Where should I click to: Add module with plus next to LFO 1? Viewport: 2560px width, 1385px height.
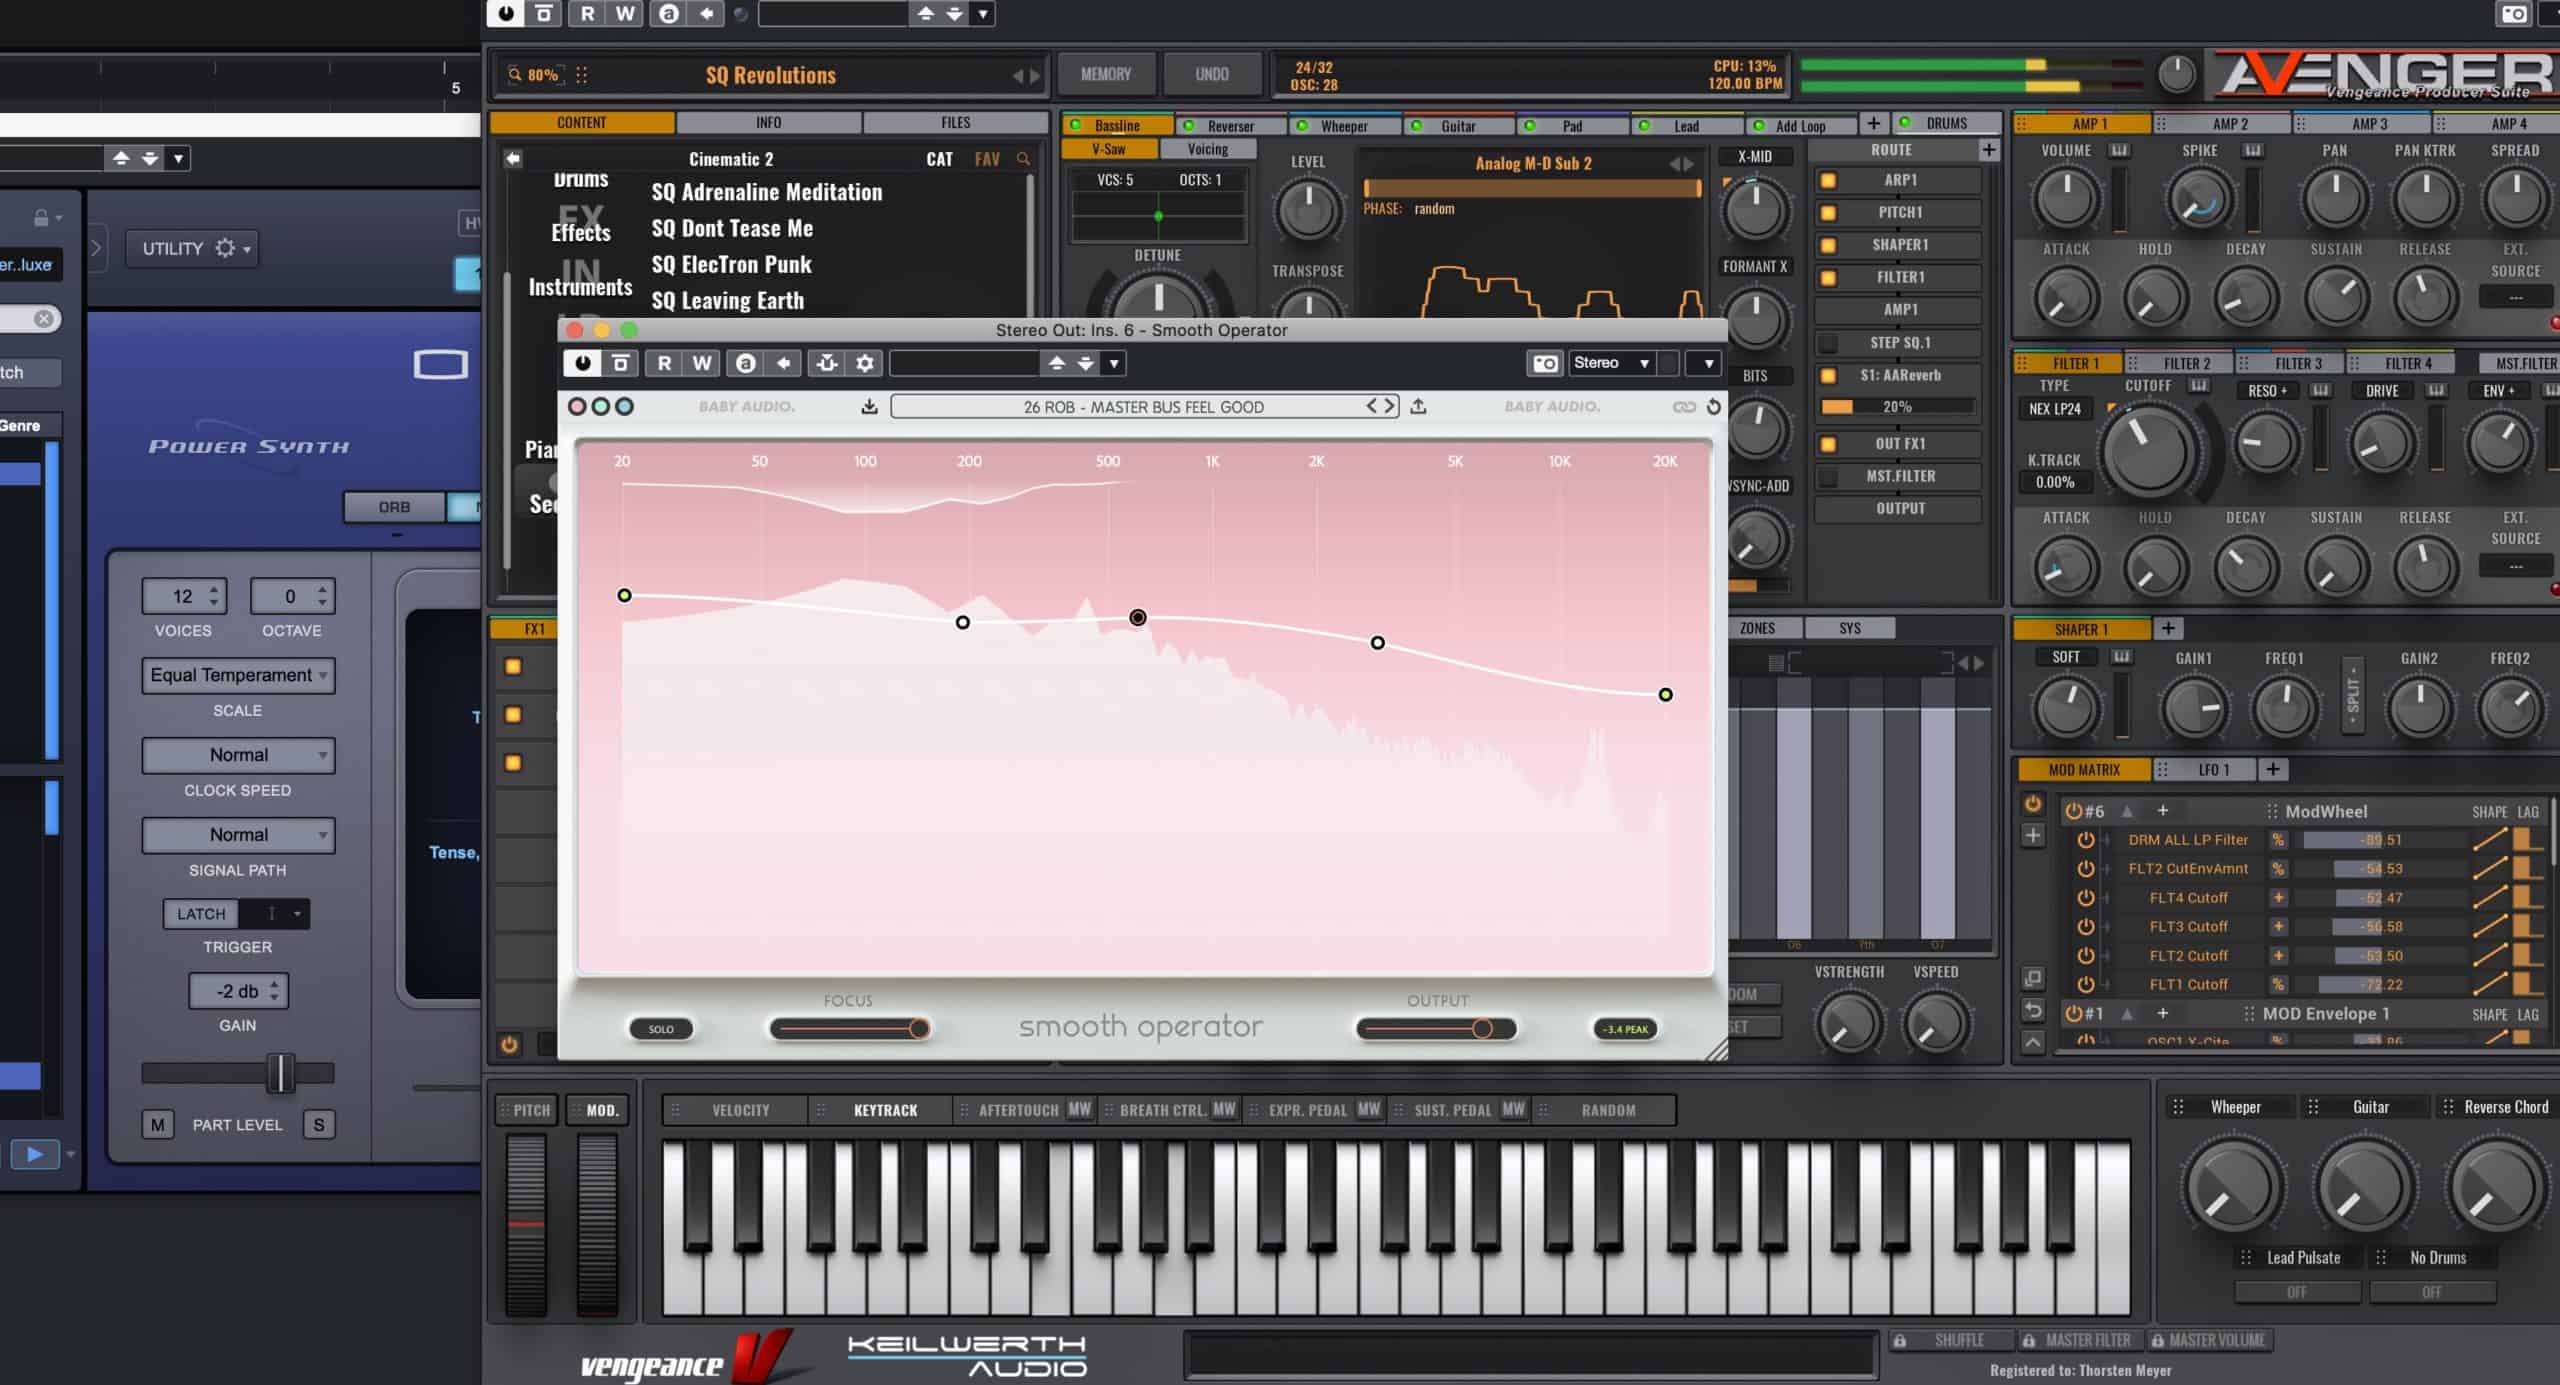pos(2273,769)
